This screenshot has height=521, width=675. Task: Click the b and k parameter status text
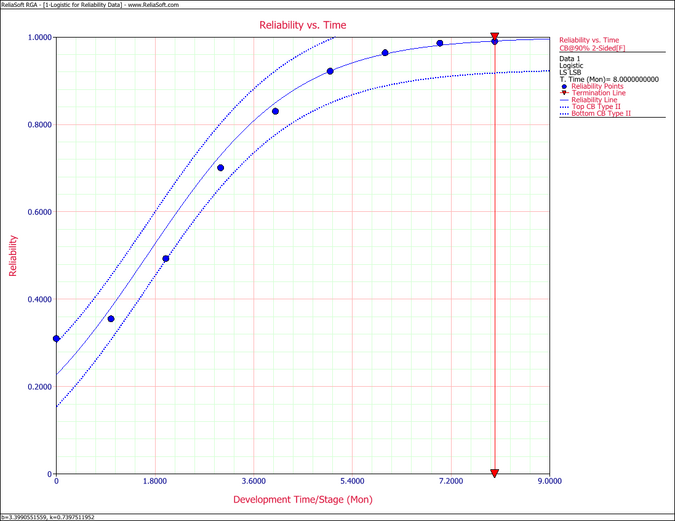[48, 517]
